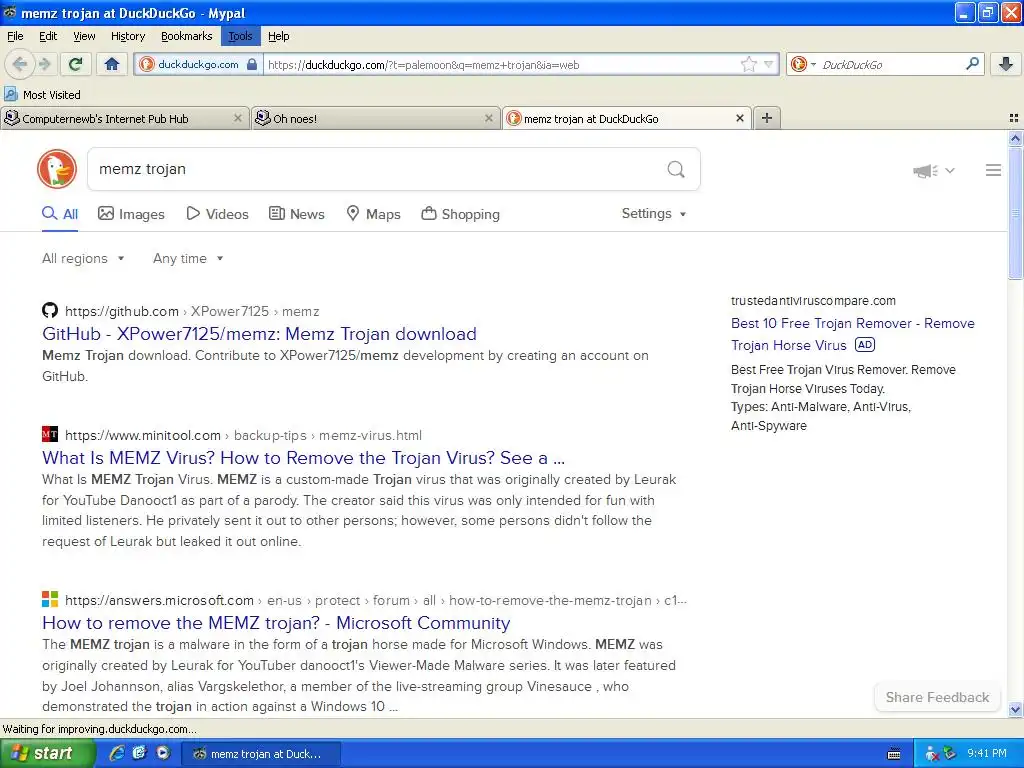Open How to remove the MEMZ trojan link
The image size is (1024, 768).
(x=276, y=623)
